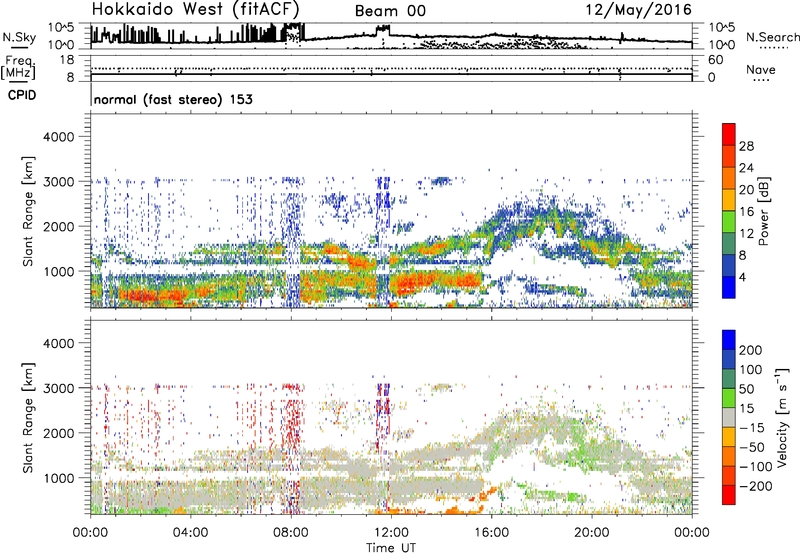The width and height of the screenshot is (800, 554).
Task: Click the '16:00' time axis label
Action: [x=491, y=533]
